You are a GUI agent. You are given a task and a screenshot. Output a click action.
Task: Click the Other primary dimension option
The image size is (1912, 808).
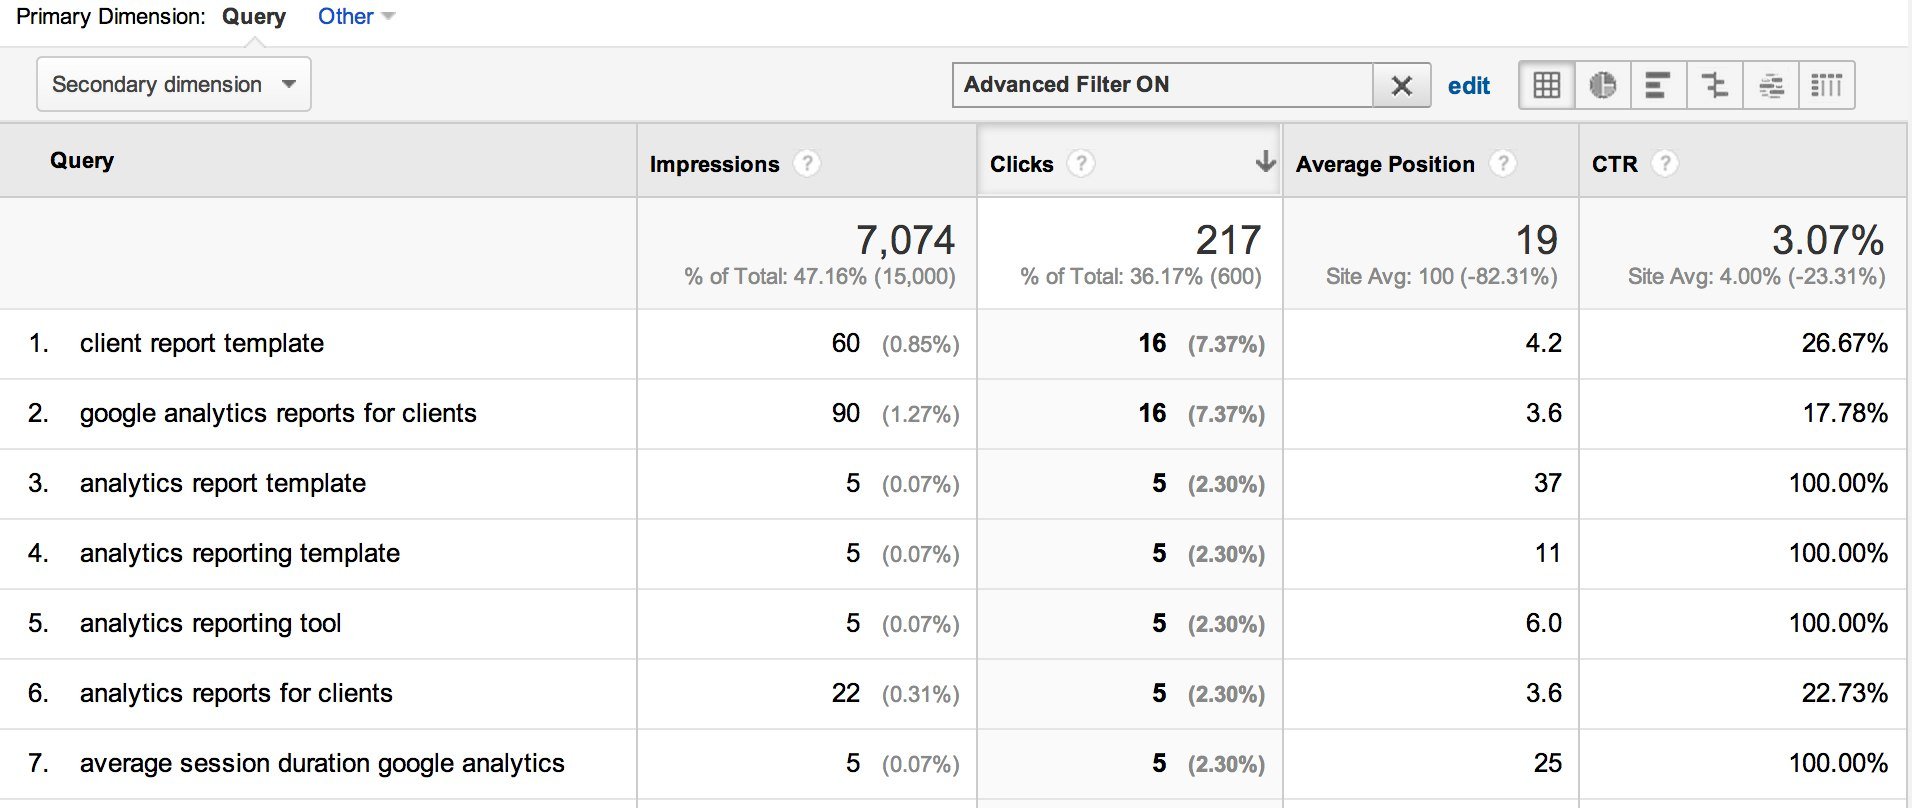pos(344,16)
